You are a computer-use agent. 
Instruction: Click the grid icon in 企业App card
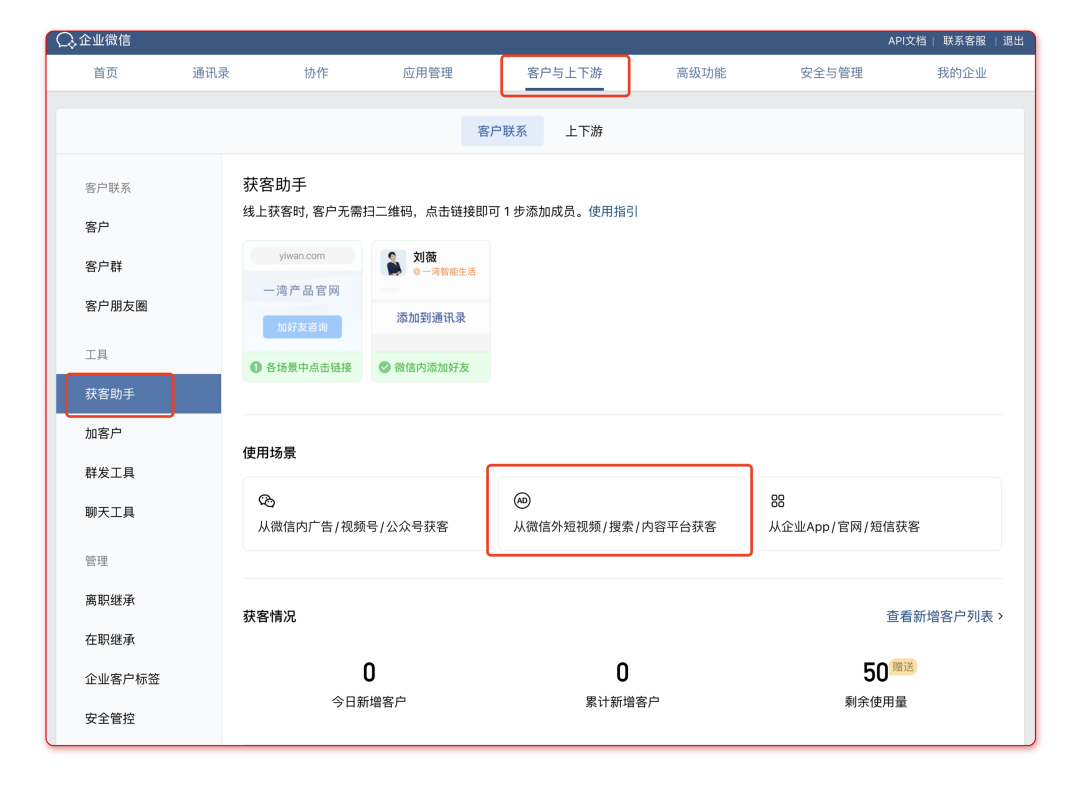(x=777, y=501)
